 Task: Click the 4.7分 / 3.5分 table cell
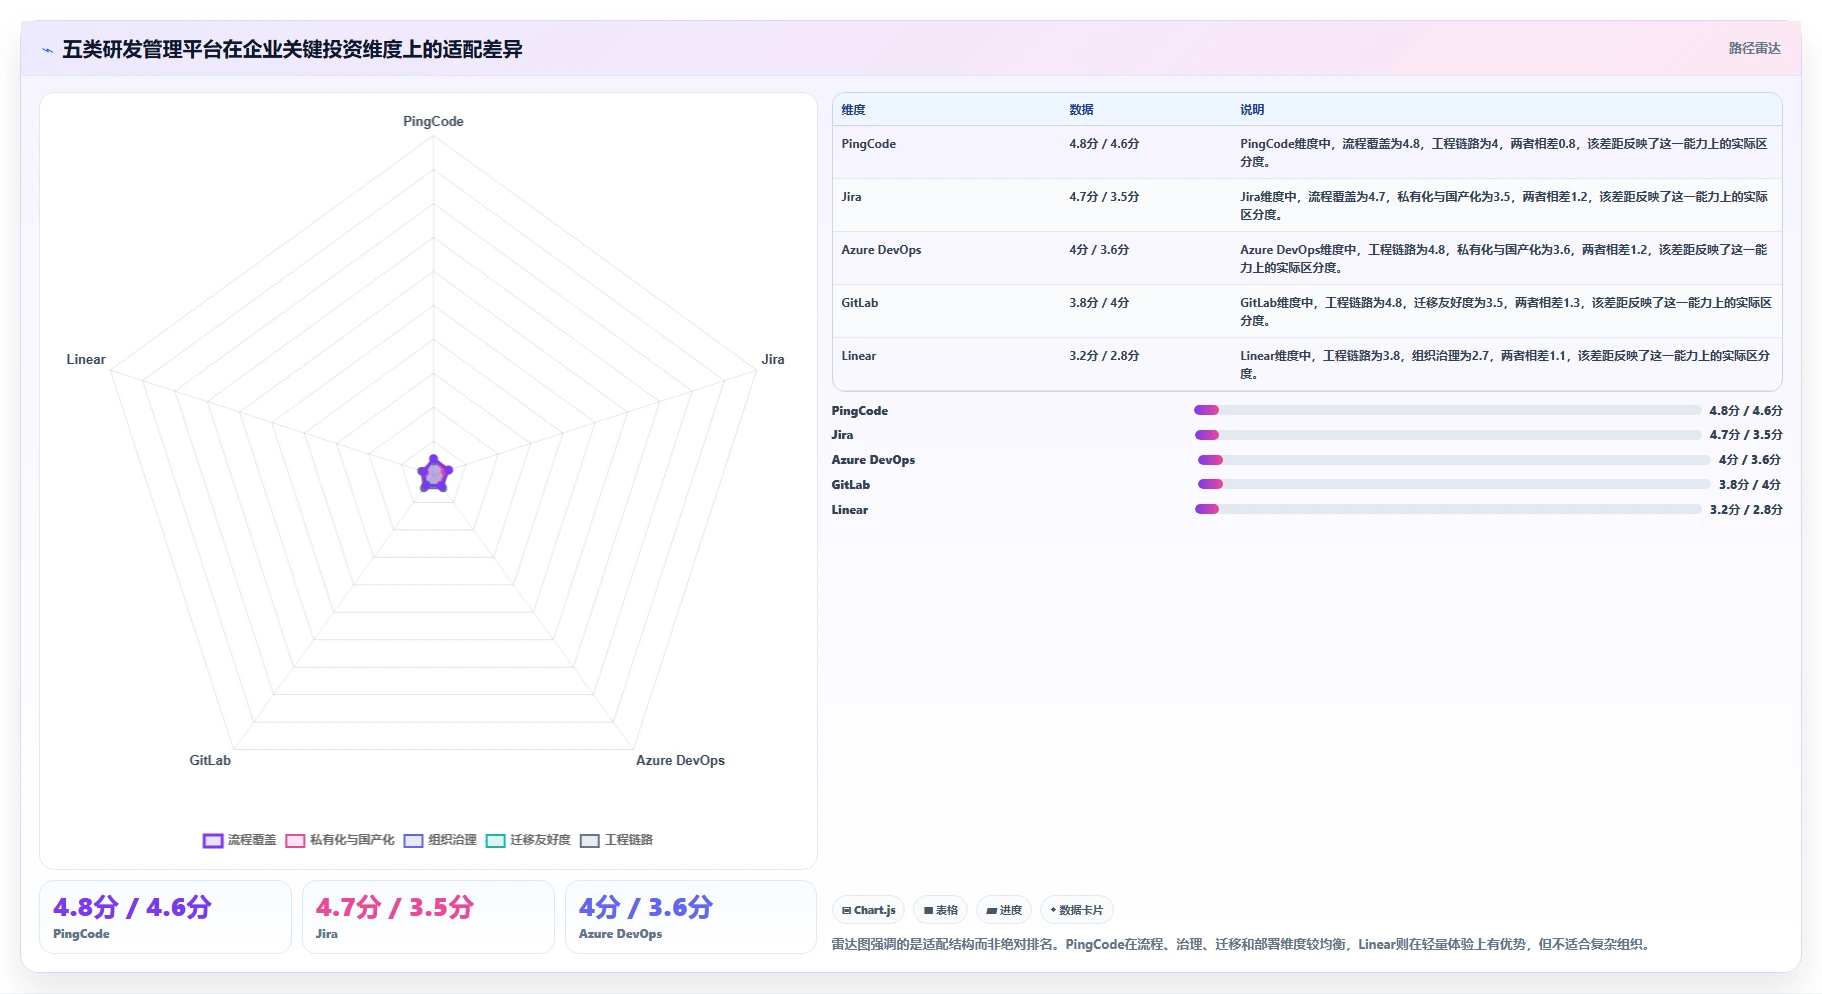tap(1104, 197)
